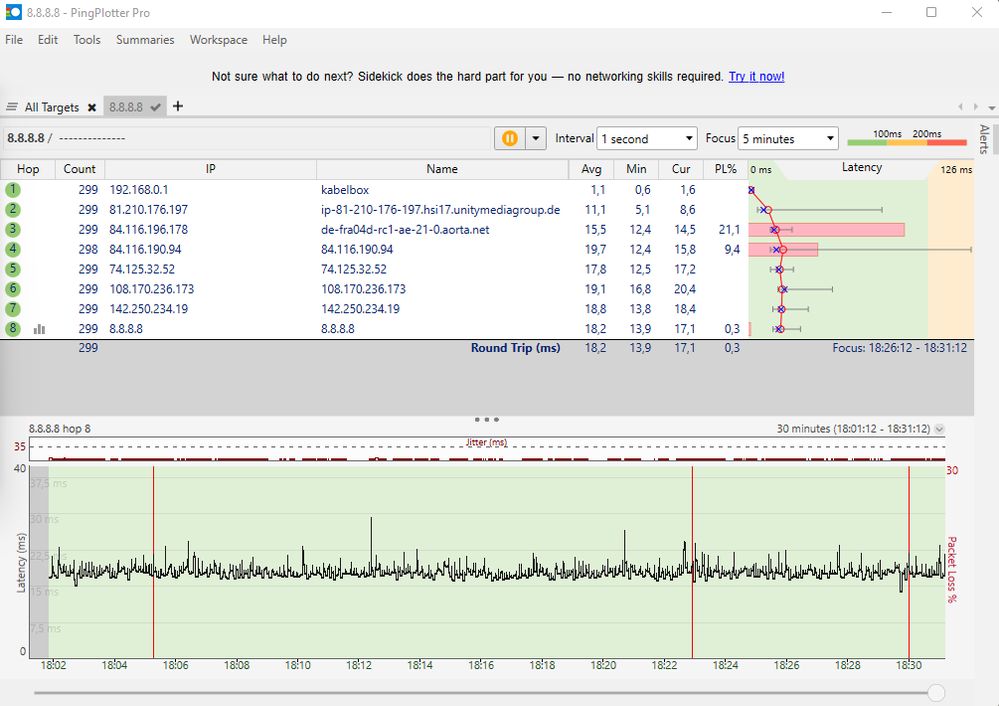This screenshot has height=706, width=999.
Task: Open dropdown arrow beside the pause button
Action: (537, 139)
